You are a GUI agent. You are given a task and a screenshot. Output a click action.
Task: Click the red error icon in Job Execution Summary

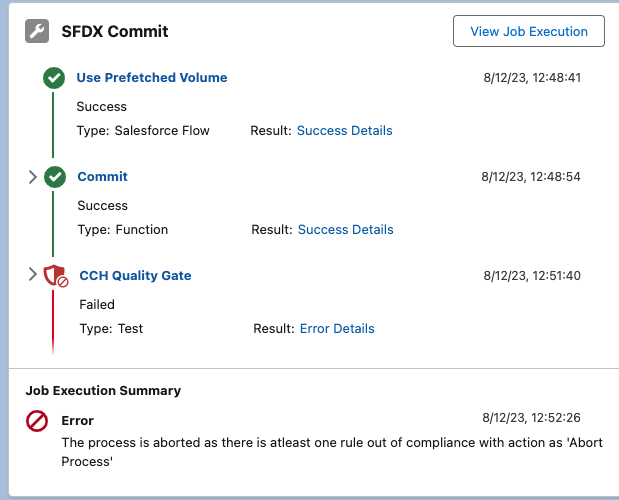[x=37, y=421]
